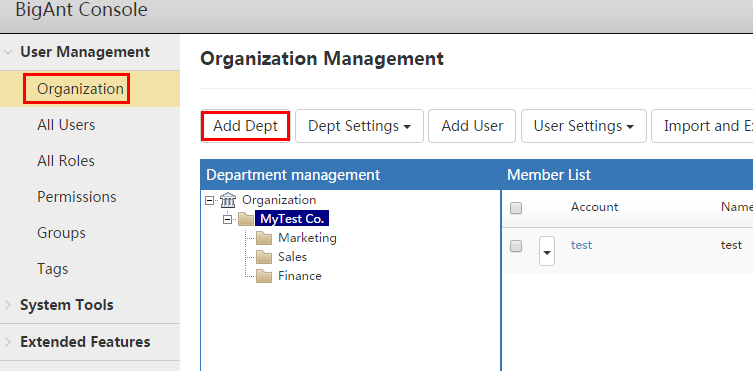Viewport: 753px width, 371px height.
Task: Click the Add User button
Action: (472, 126)
